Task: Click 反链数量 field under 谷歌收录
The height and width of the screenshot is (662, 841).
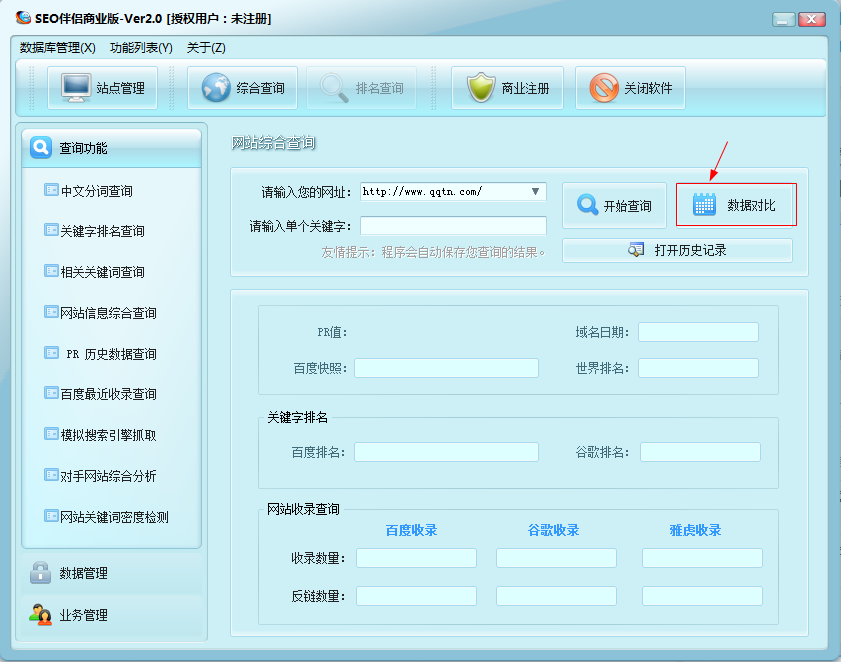Action: click(x=556, y=596)
